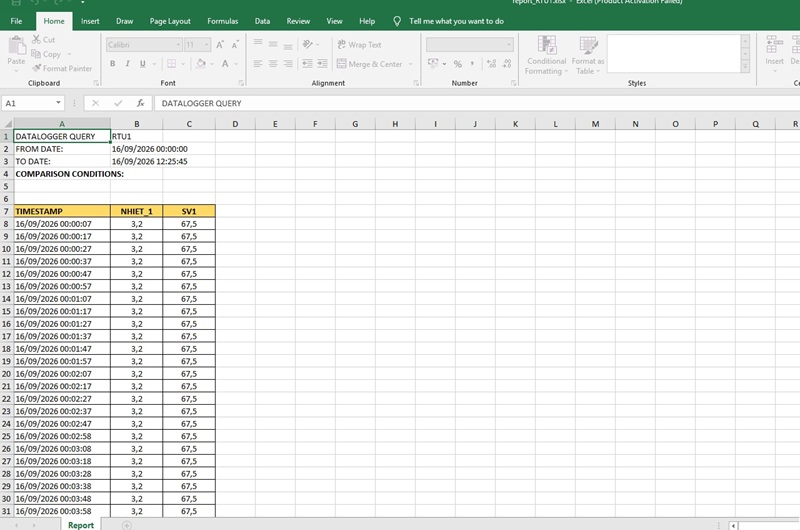Click the formula bar Enter checkmark
This screenshot has width=800, height=530.
point(118,103)
